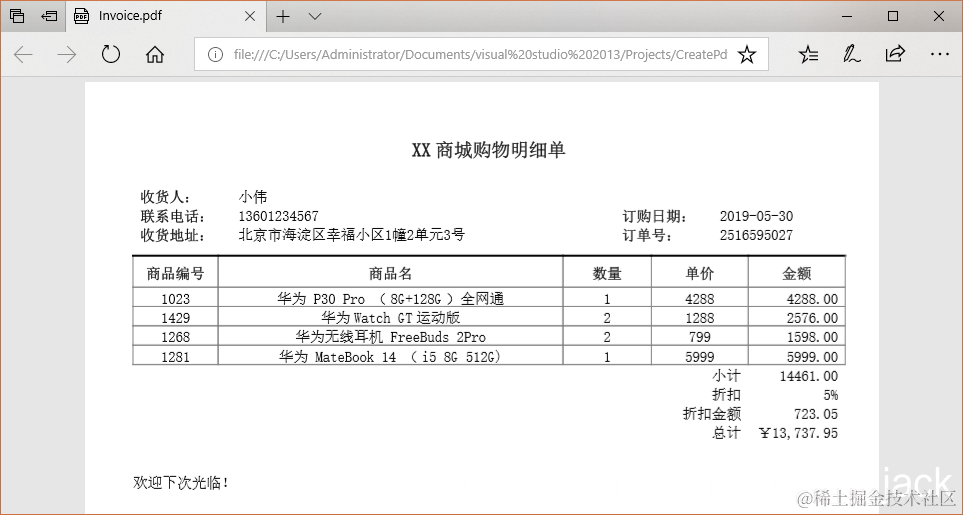
Task: Select the discount amount 723.05
Action: [816, 414]
